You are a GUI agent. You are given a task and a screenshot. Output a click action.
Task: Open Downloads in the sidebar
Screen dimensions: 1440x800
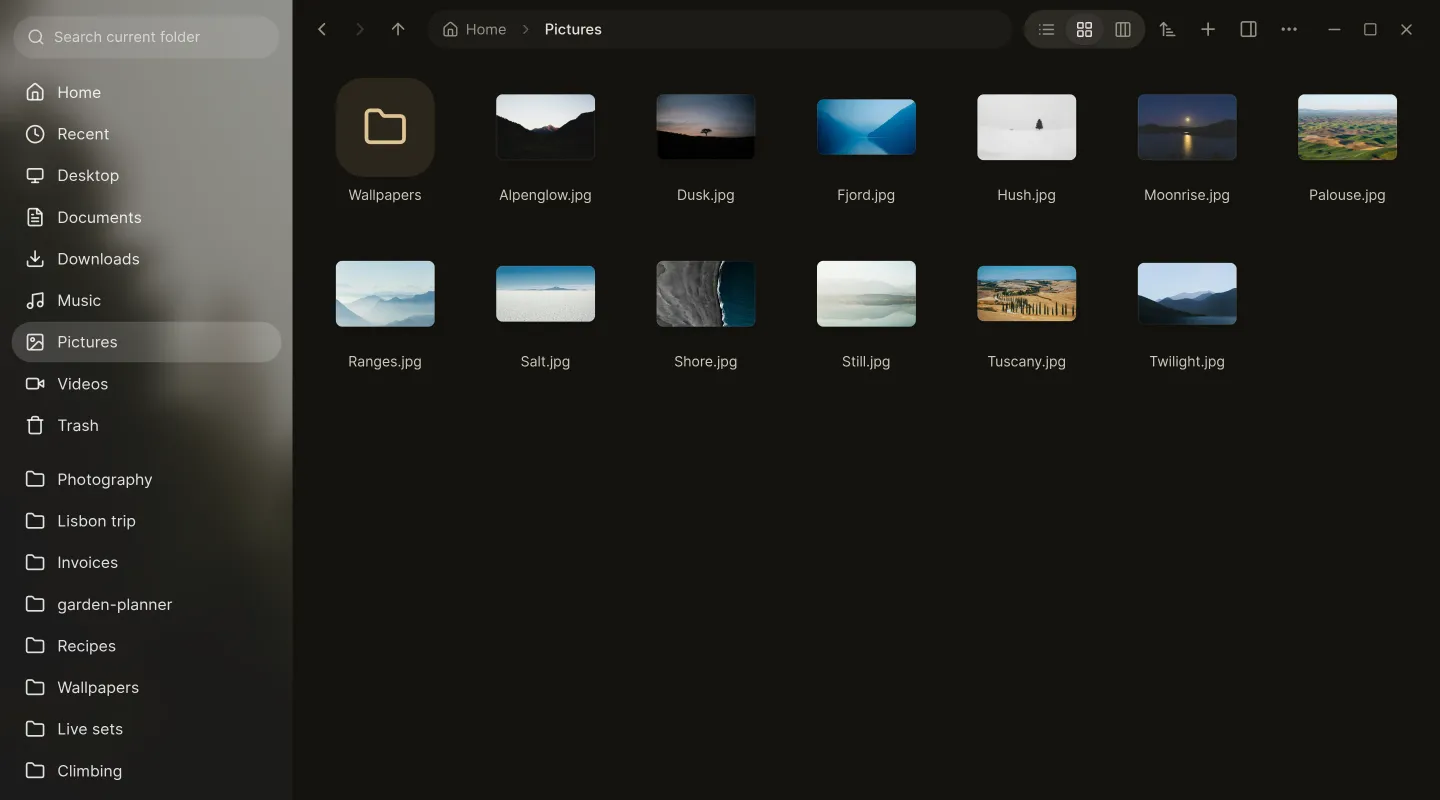tap(146, 259)
